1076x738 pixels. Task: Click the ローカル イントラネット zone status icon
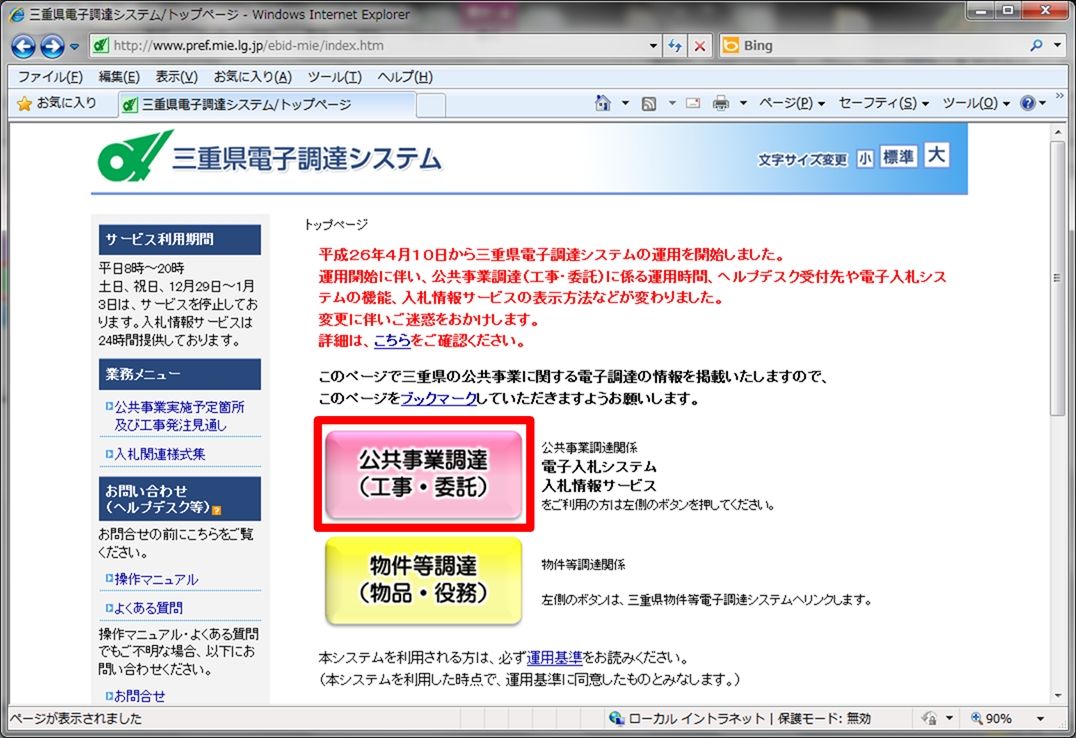[x=616, y=719]
